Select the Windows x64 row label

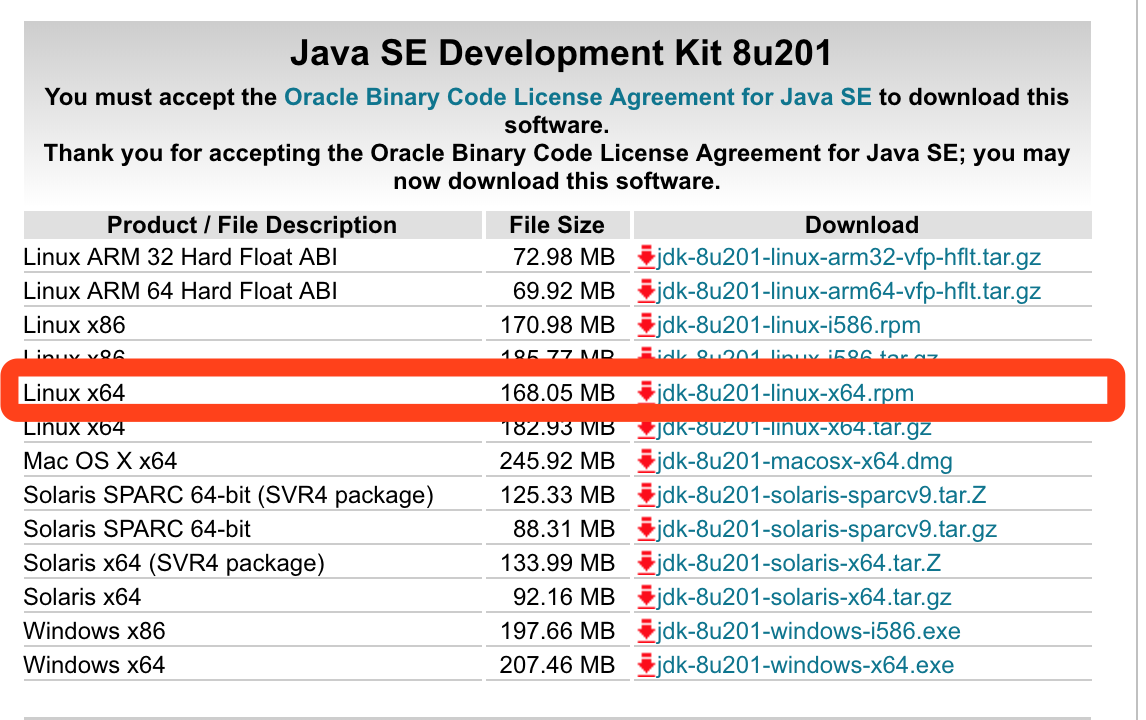(94, 665)
